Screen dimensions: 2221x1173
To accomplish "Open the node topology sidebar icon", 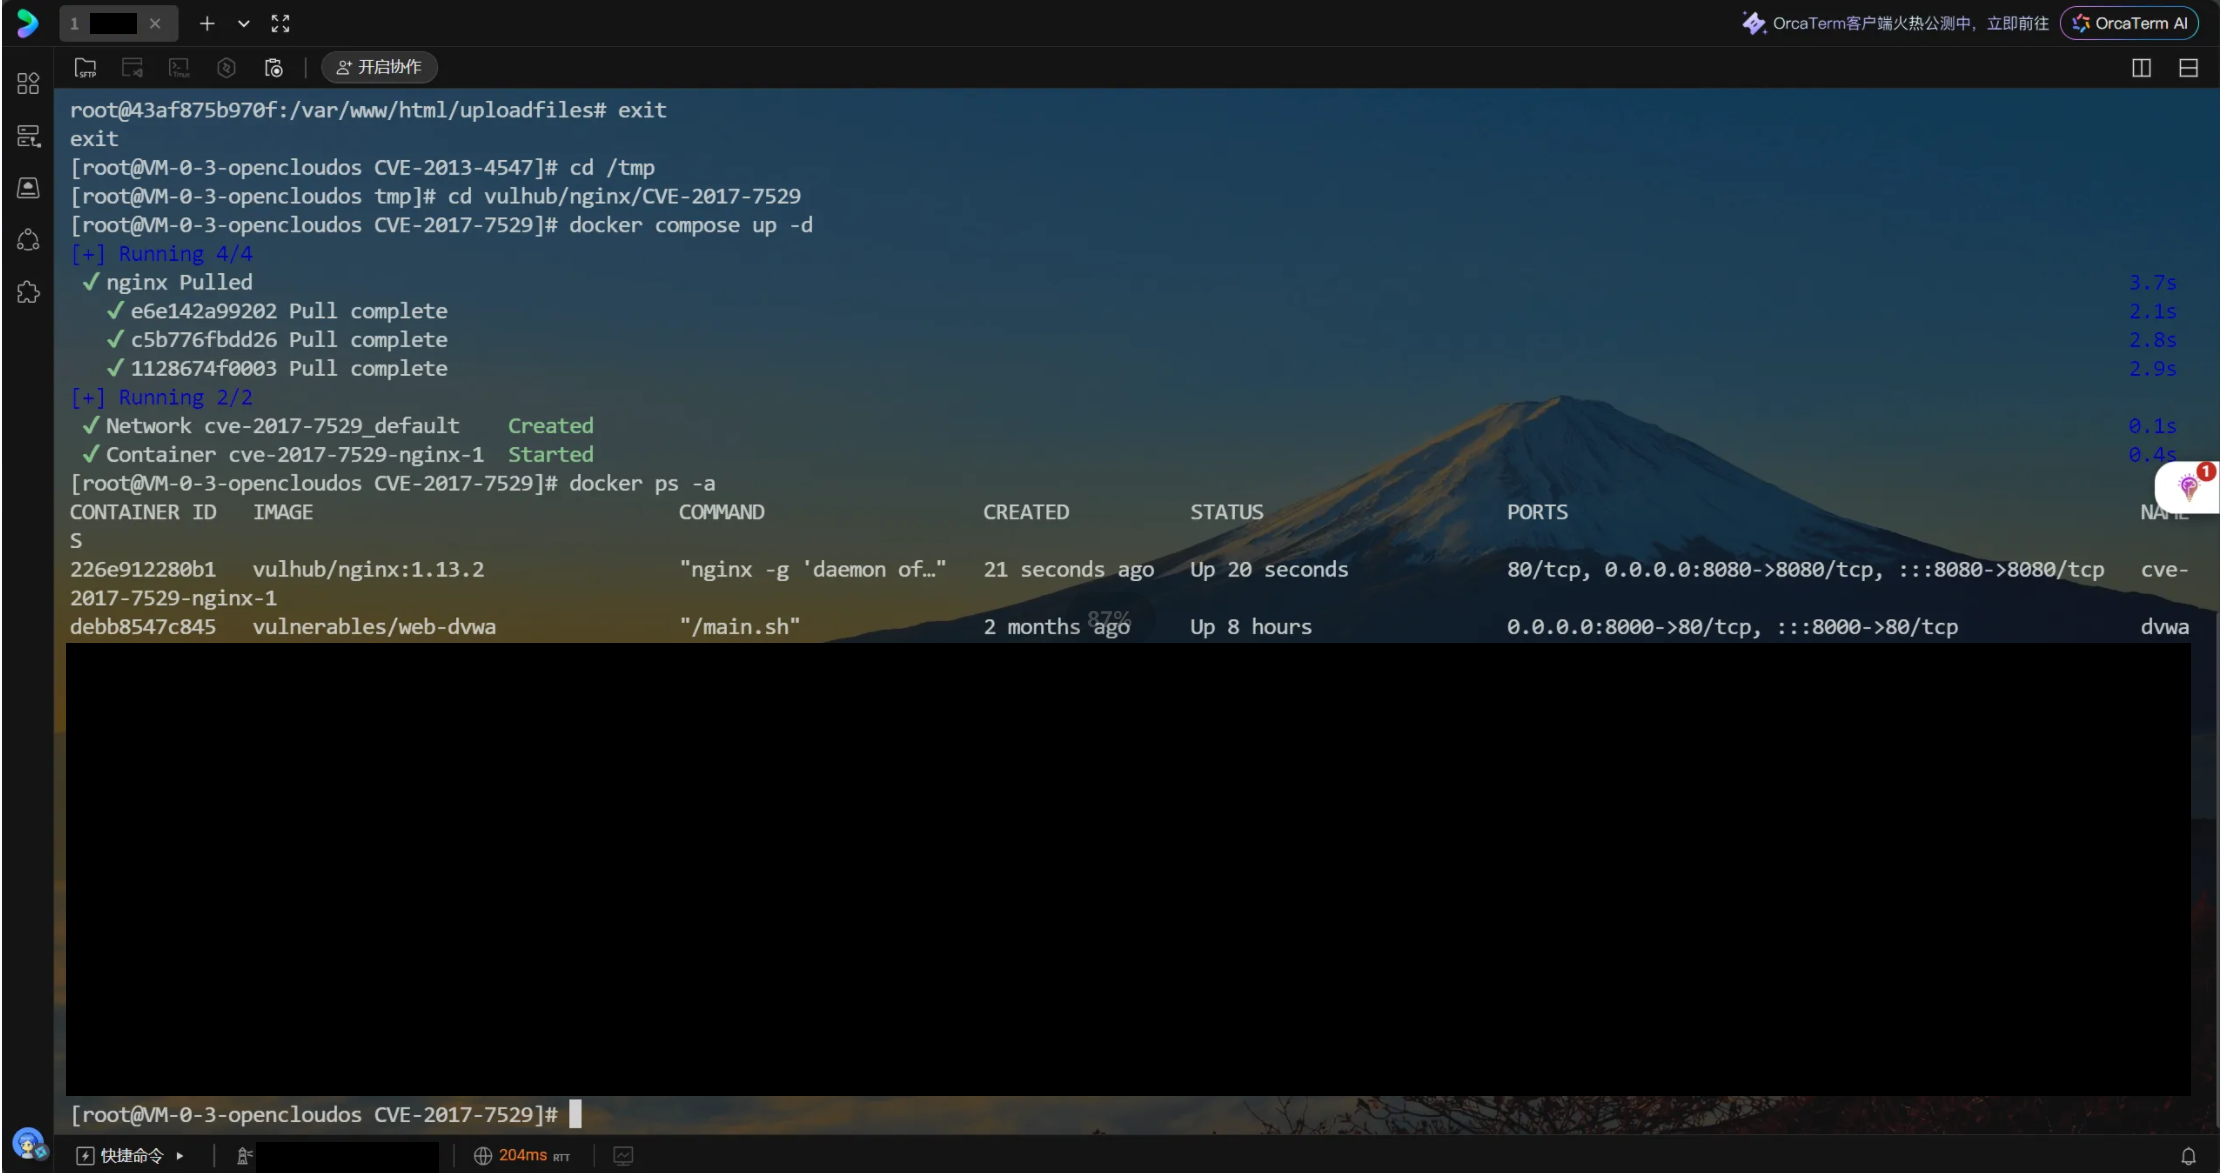I will click(28, 240).
